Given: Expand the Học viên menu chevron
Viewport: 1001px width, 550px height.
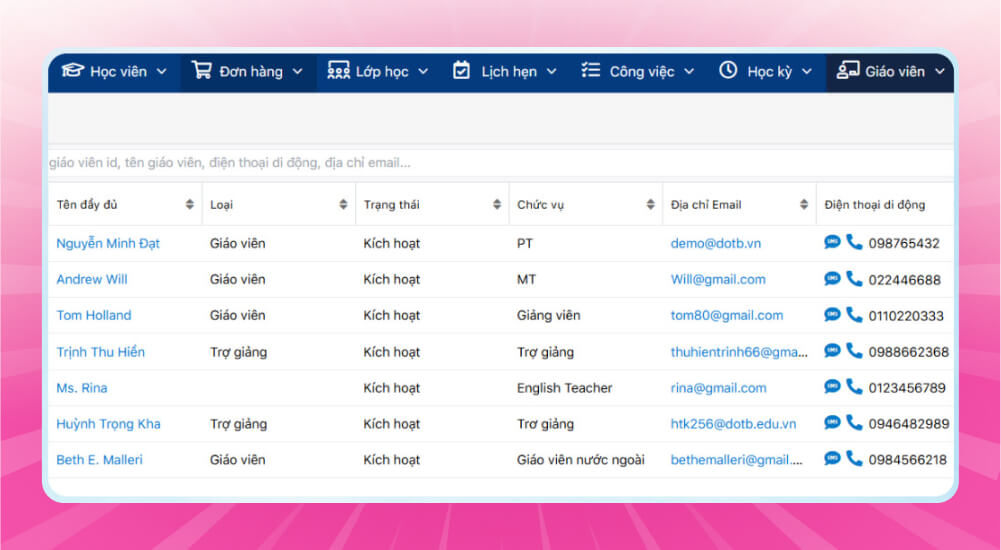Looking at the screenshot, I should click(162, 71).
